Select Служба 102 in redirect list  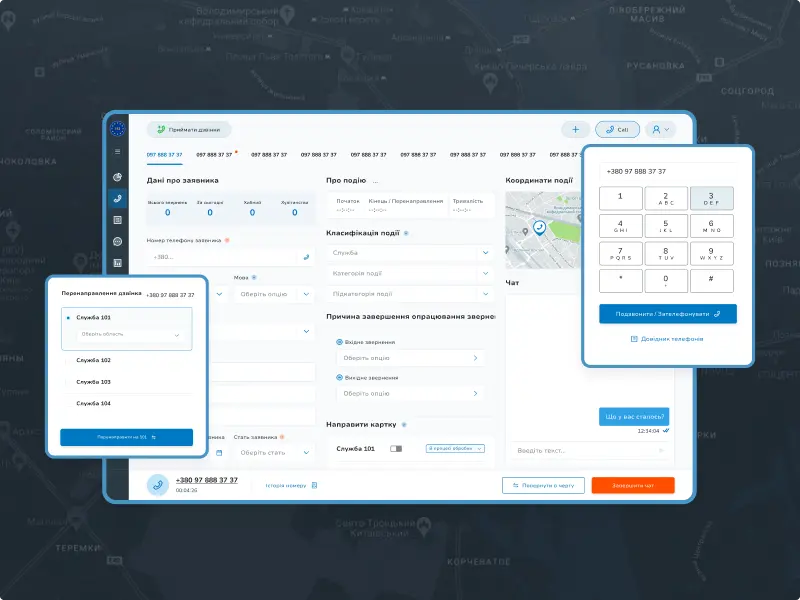(x=93, y=360)
